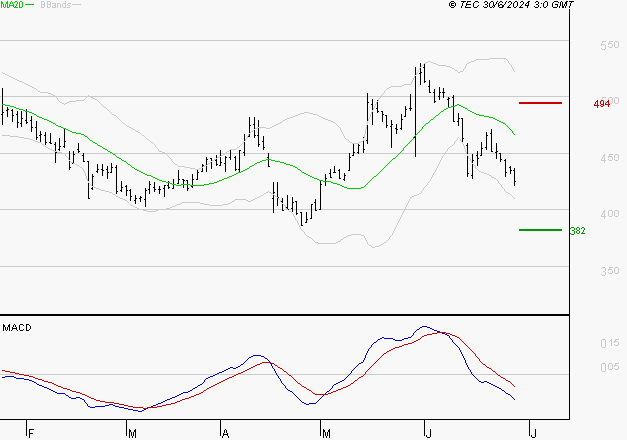
Task: Click the last J month axis label
Action: click(x=533, y=434)
